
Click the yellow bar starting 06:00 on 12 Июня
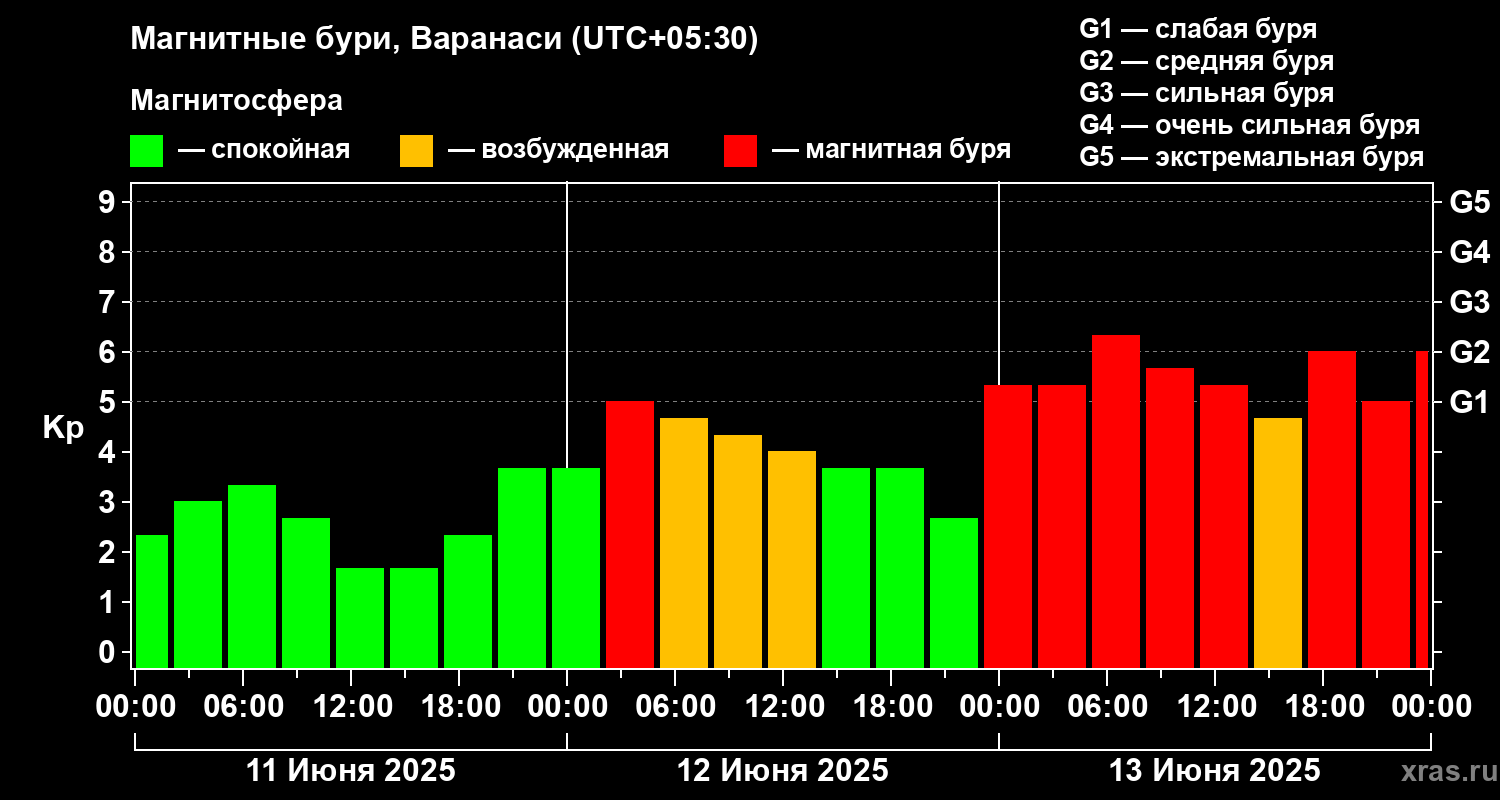[x=684, y=542]
